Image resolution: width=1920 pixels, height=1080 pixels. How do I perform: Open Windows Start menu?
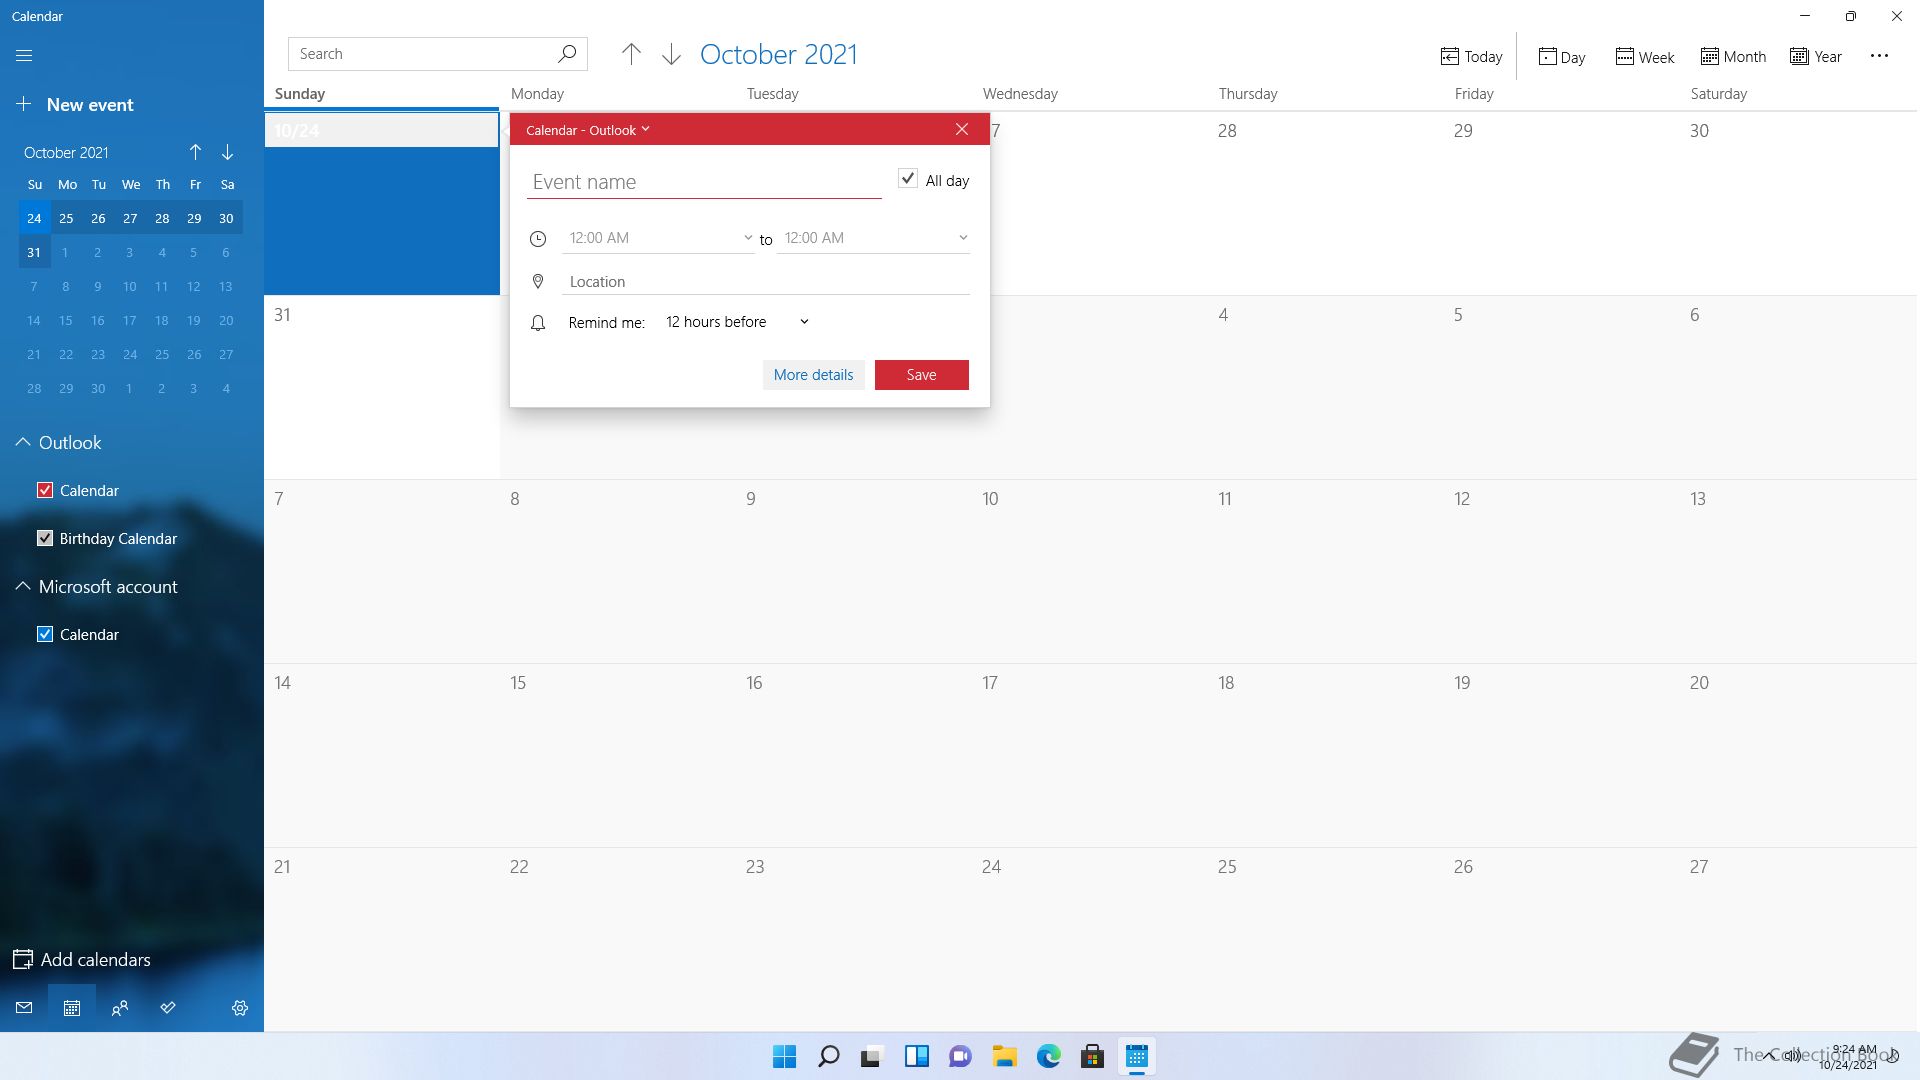pyautogui.click(x=785, y=1056)
